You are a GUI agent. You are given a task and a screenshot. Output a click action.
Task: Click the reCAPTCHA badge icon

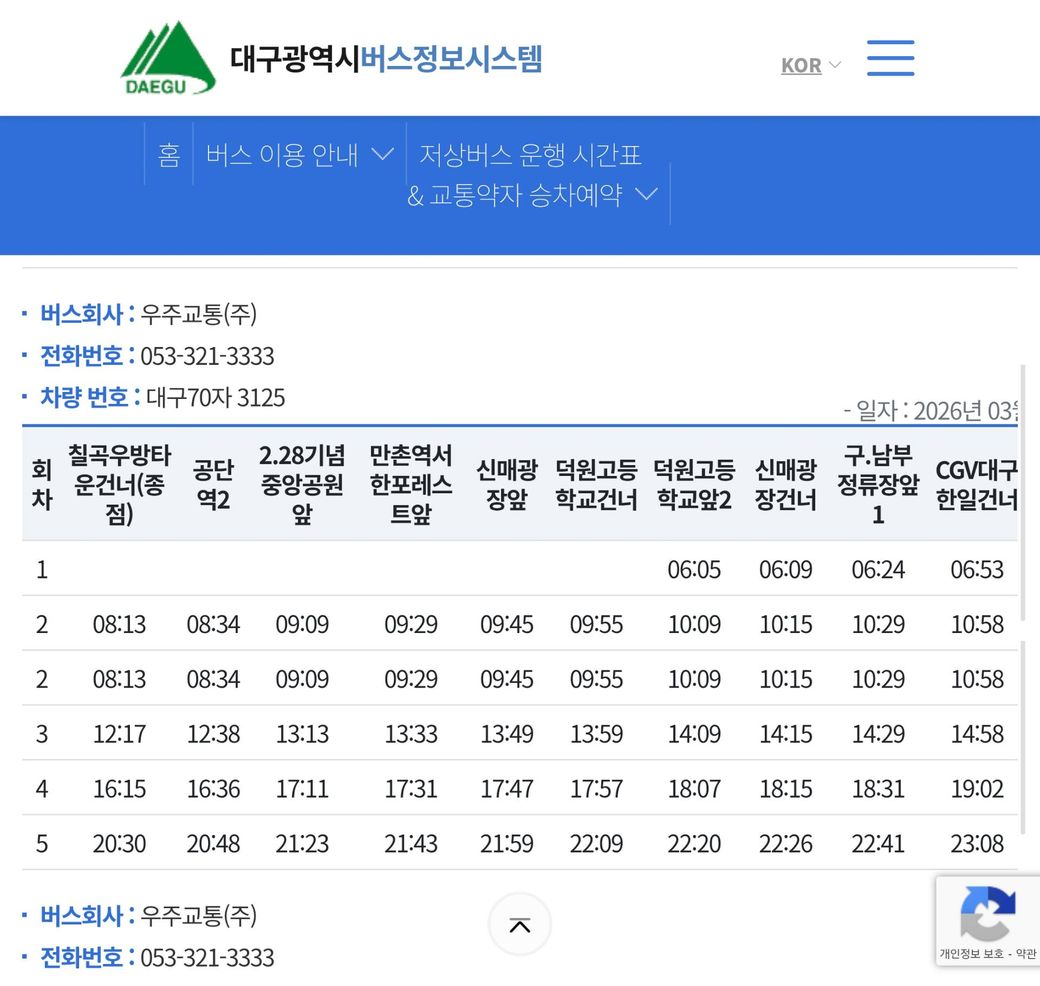tap(987, 912)
